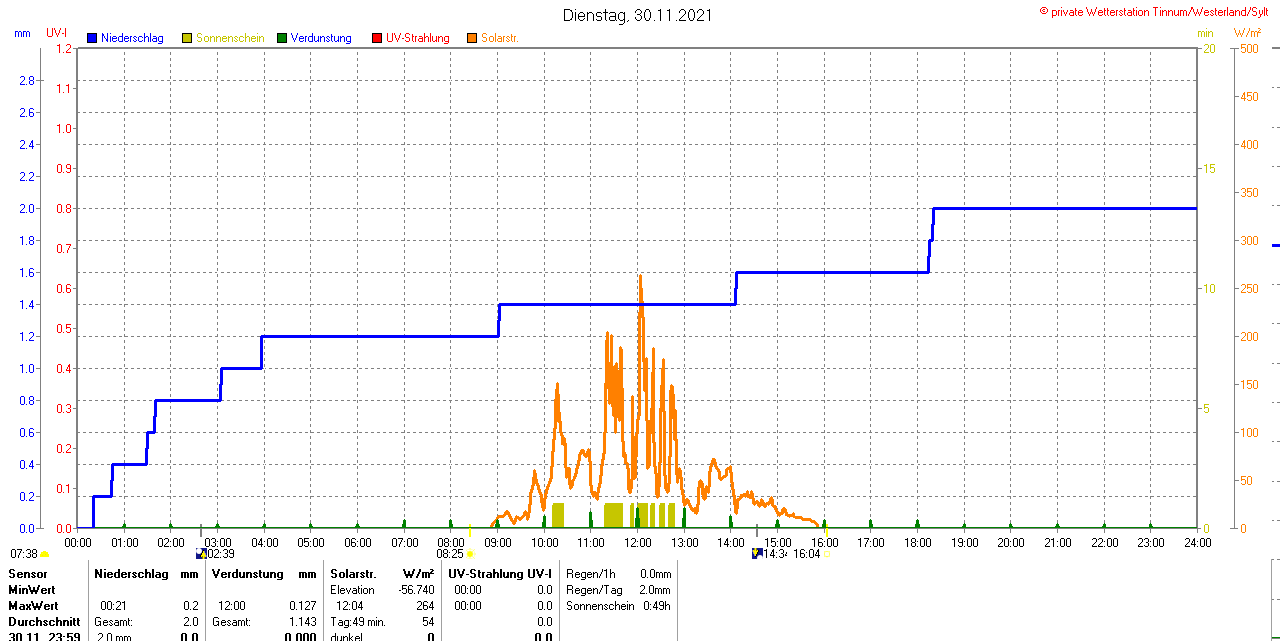Viewport: 1280px width, 641px height.
Task: Click the blue dash marker at right edge
Action: (x=1275, y=245)
